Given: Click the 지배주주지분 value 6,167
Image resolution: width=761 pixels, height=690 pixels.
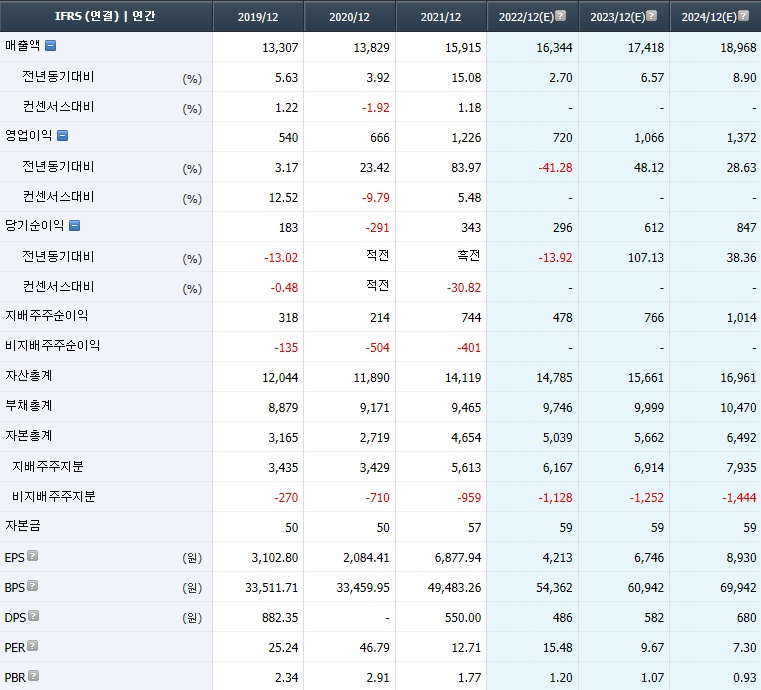Looking at the screenshot, I should [x=558, y=468].
